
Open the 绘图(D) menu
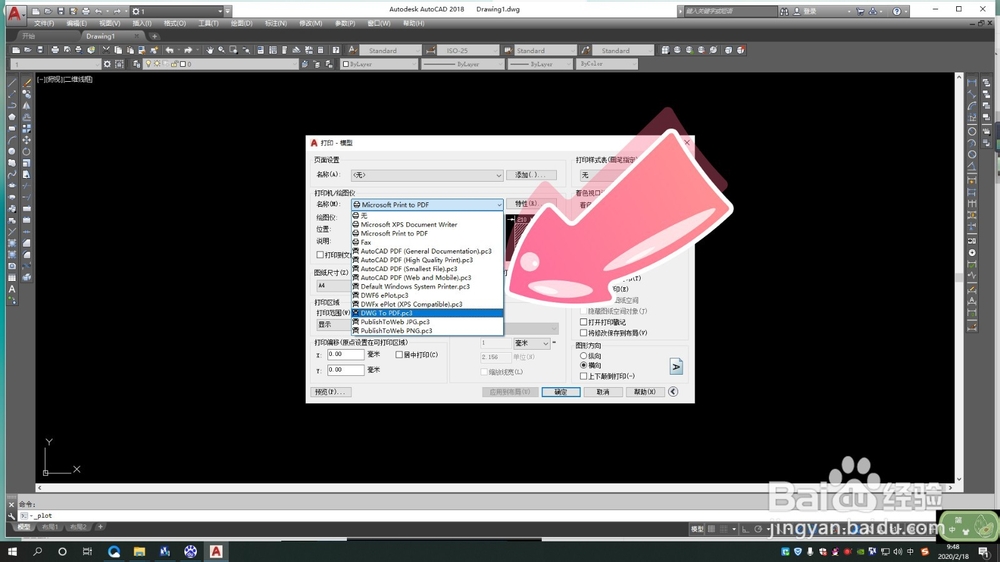[242, 24]
